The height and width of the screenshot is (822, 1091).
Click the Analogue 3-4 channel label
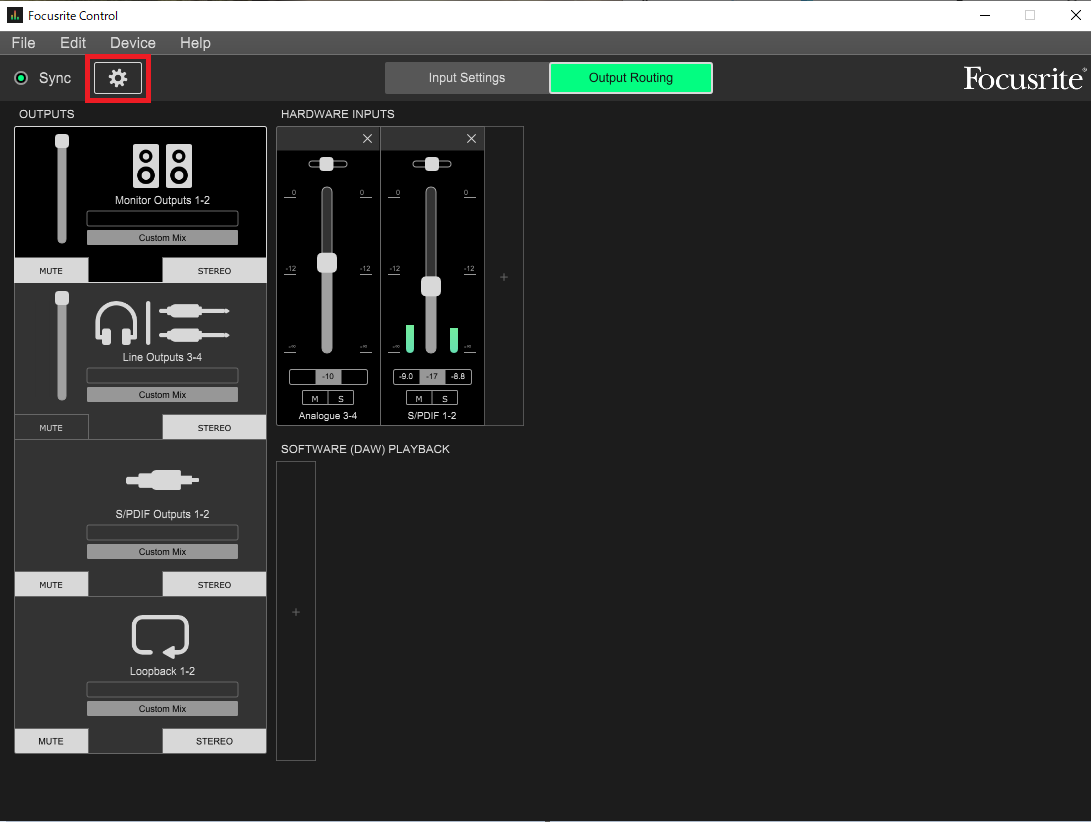(328, 416)
